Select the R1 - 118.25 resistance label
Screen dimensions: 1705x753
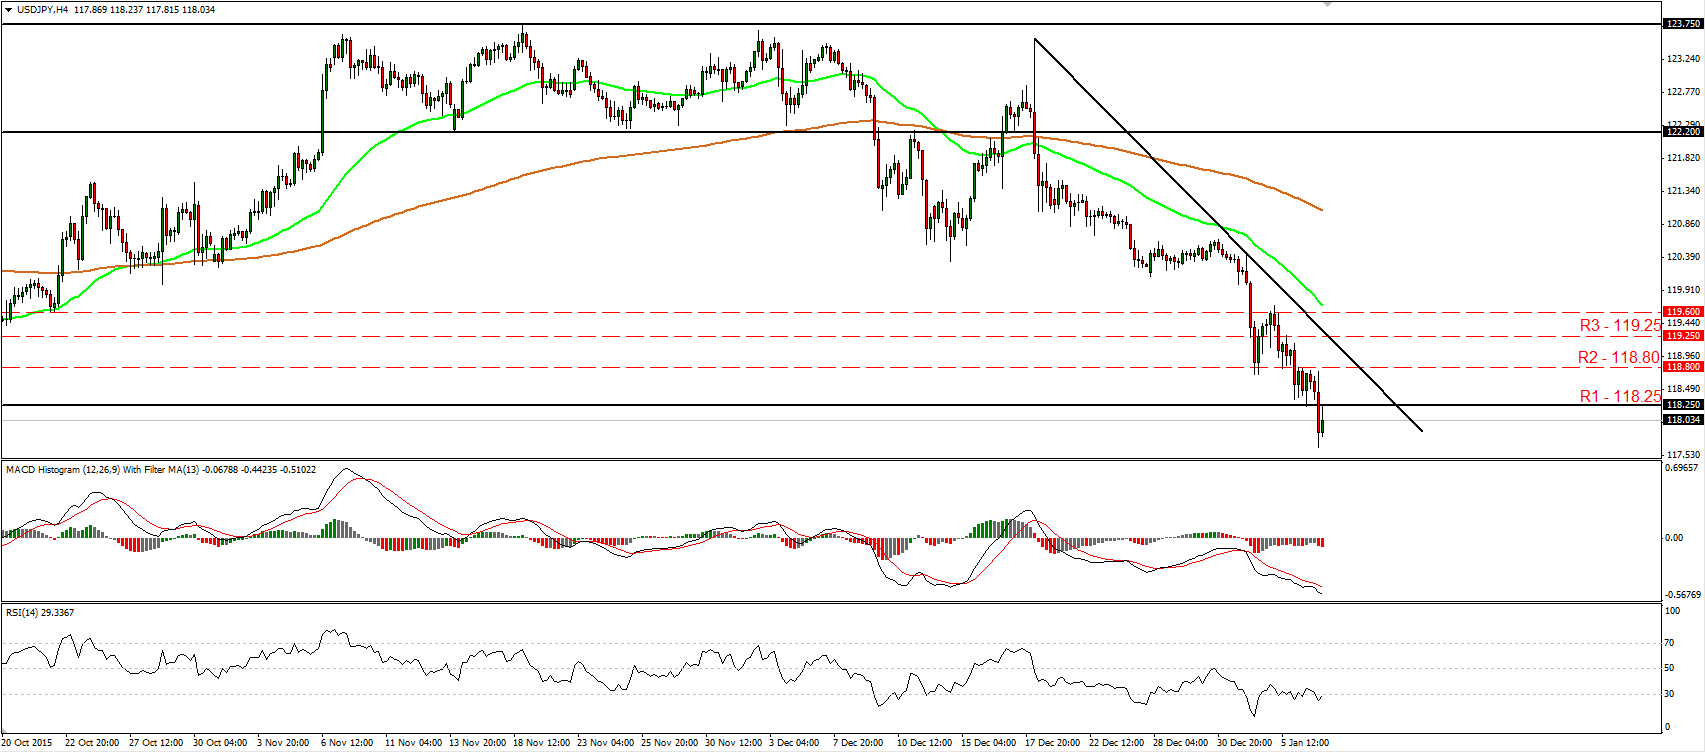coord(1620,396)
